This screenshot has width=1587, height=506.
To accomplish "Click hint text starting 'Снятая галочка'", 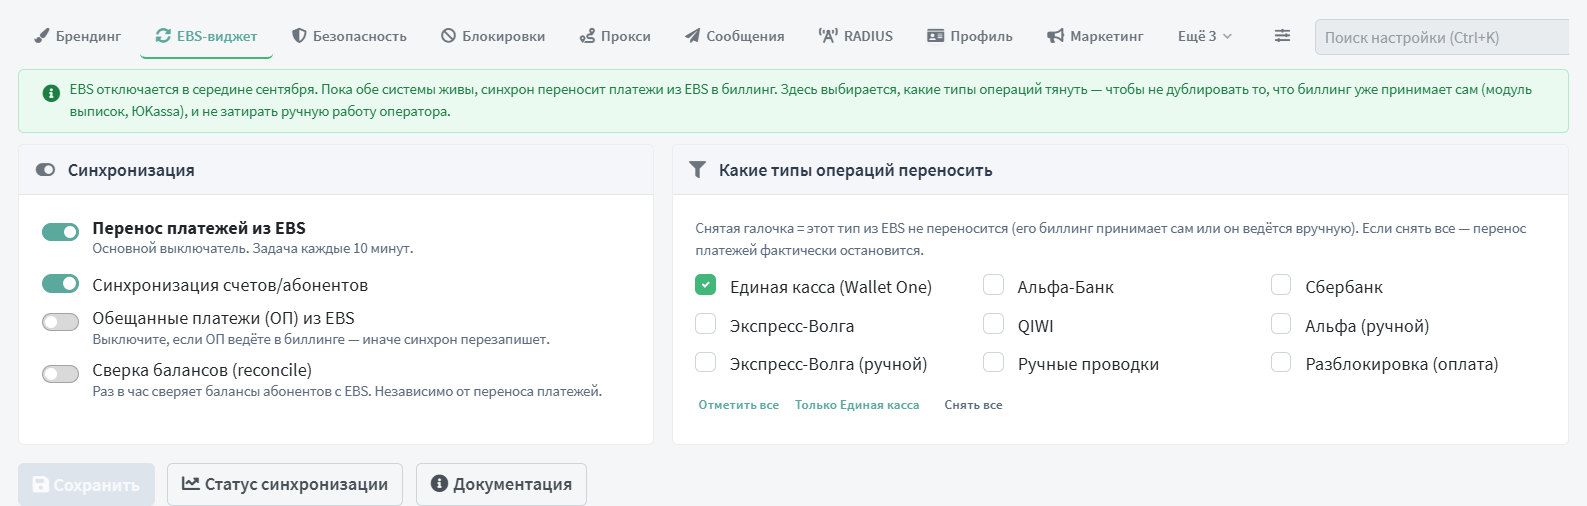I will pos(1111,239).
